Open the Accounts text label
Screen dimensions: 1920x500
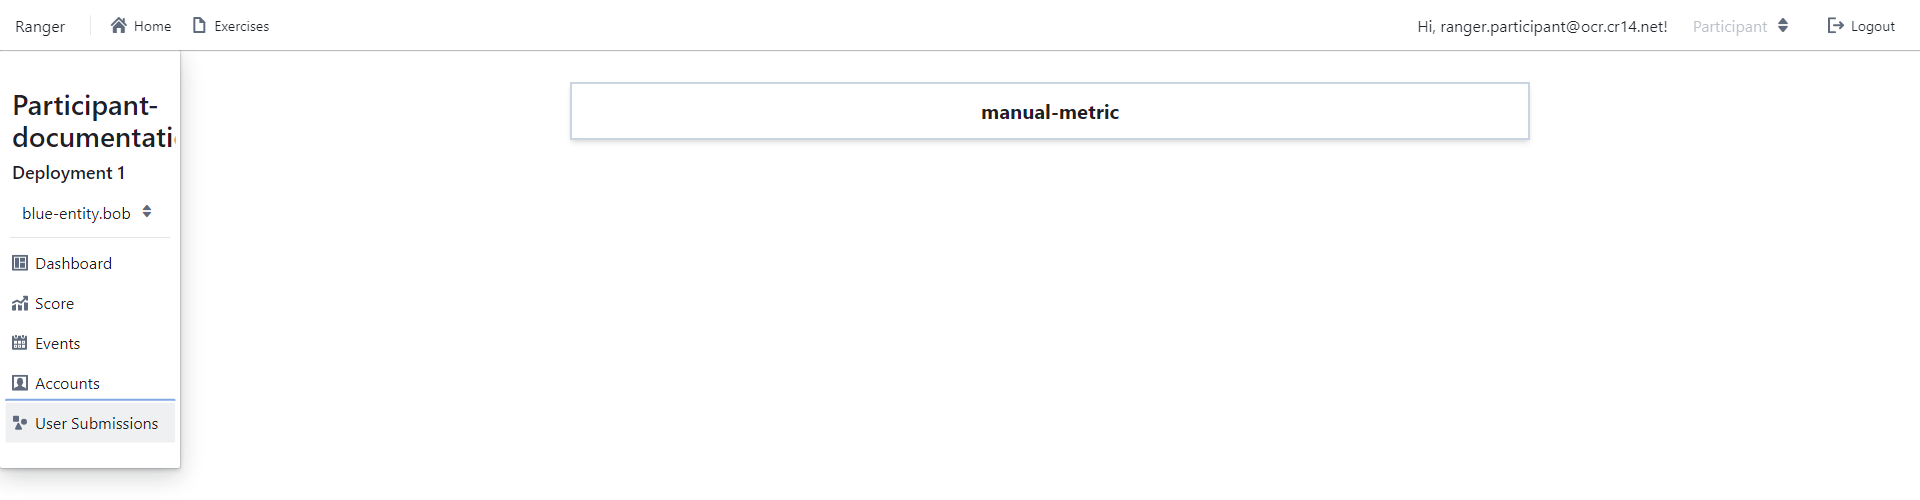click(67, 383)
